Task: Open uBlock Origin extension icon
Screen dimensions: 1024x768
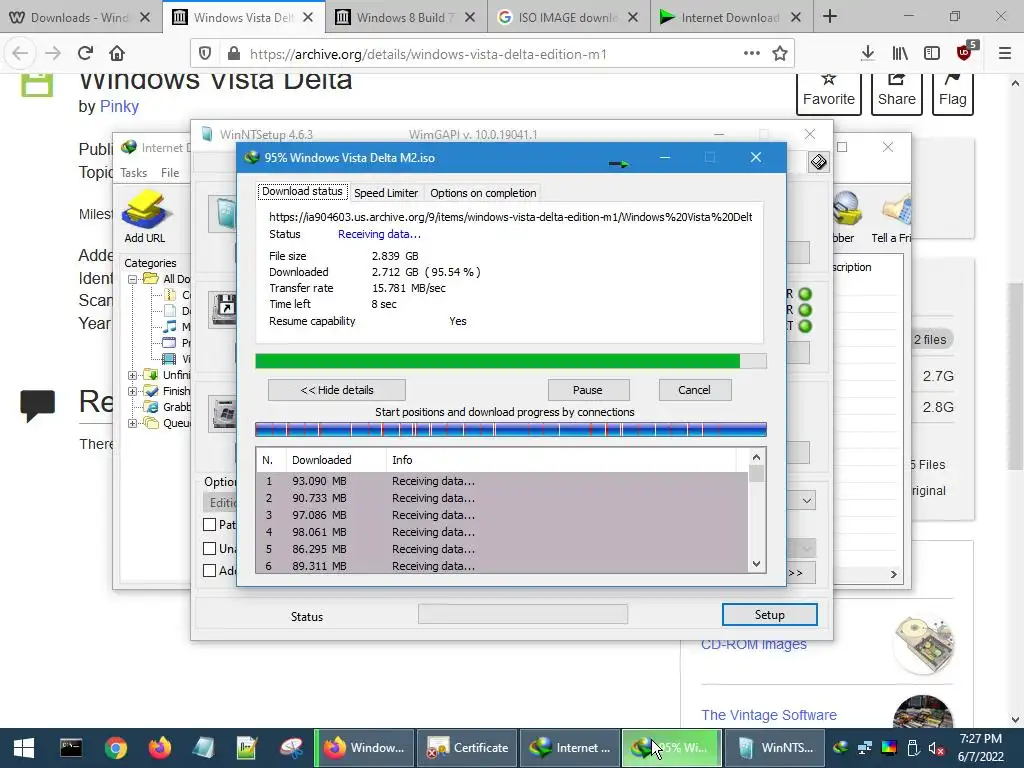Action: [x=965, y=53]
